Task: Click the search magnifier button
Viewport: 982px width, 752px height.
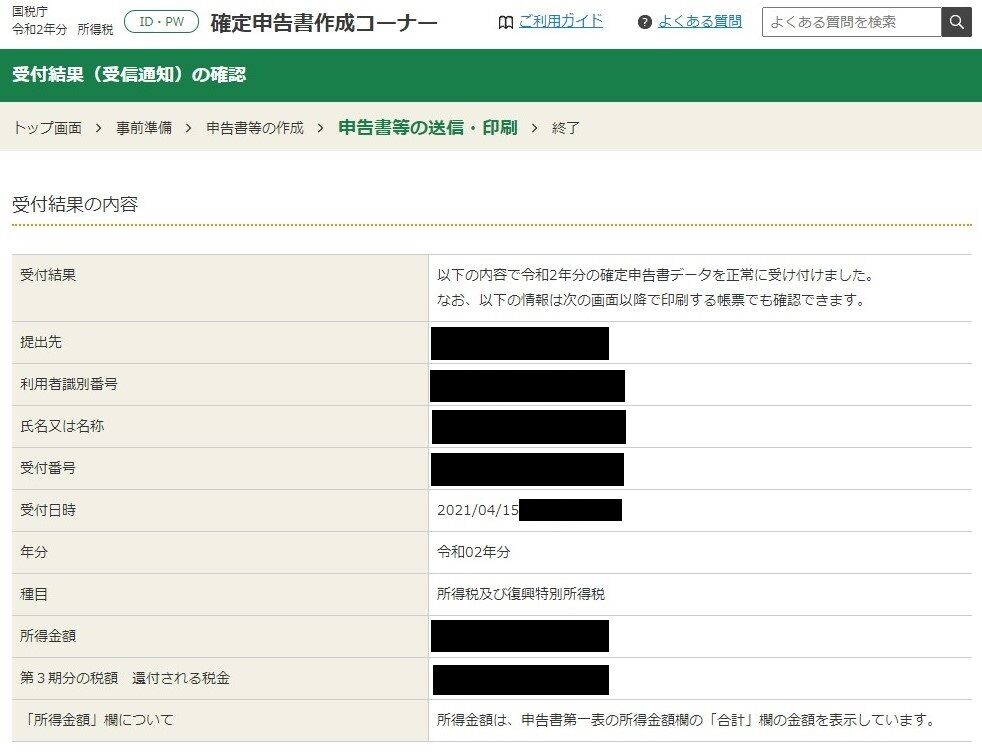Action: coord(956,23)
